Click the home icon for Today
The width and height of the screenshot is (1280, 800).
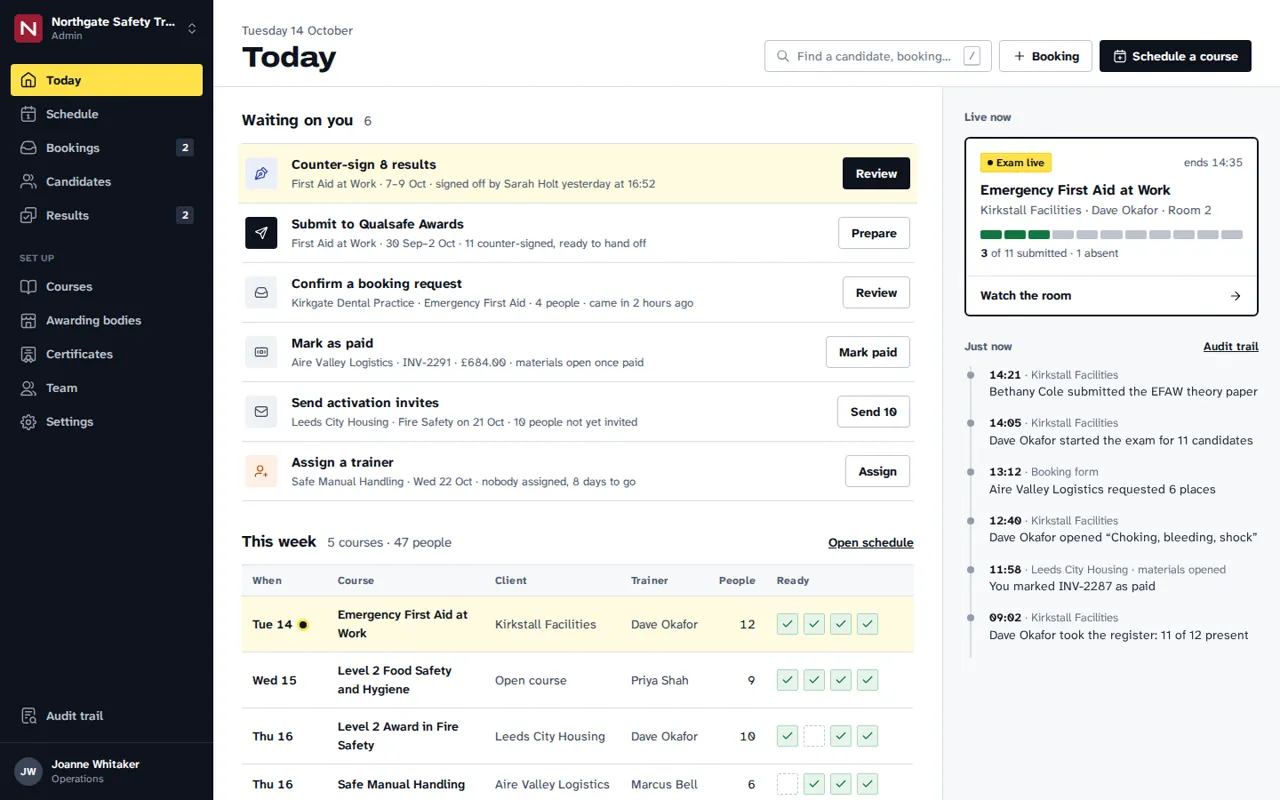click(28, 80)
